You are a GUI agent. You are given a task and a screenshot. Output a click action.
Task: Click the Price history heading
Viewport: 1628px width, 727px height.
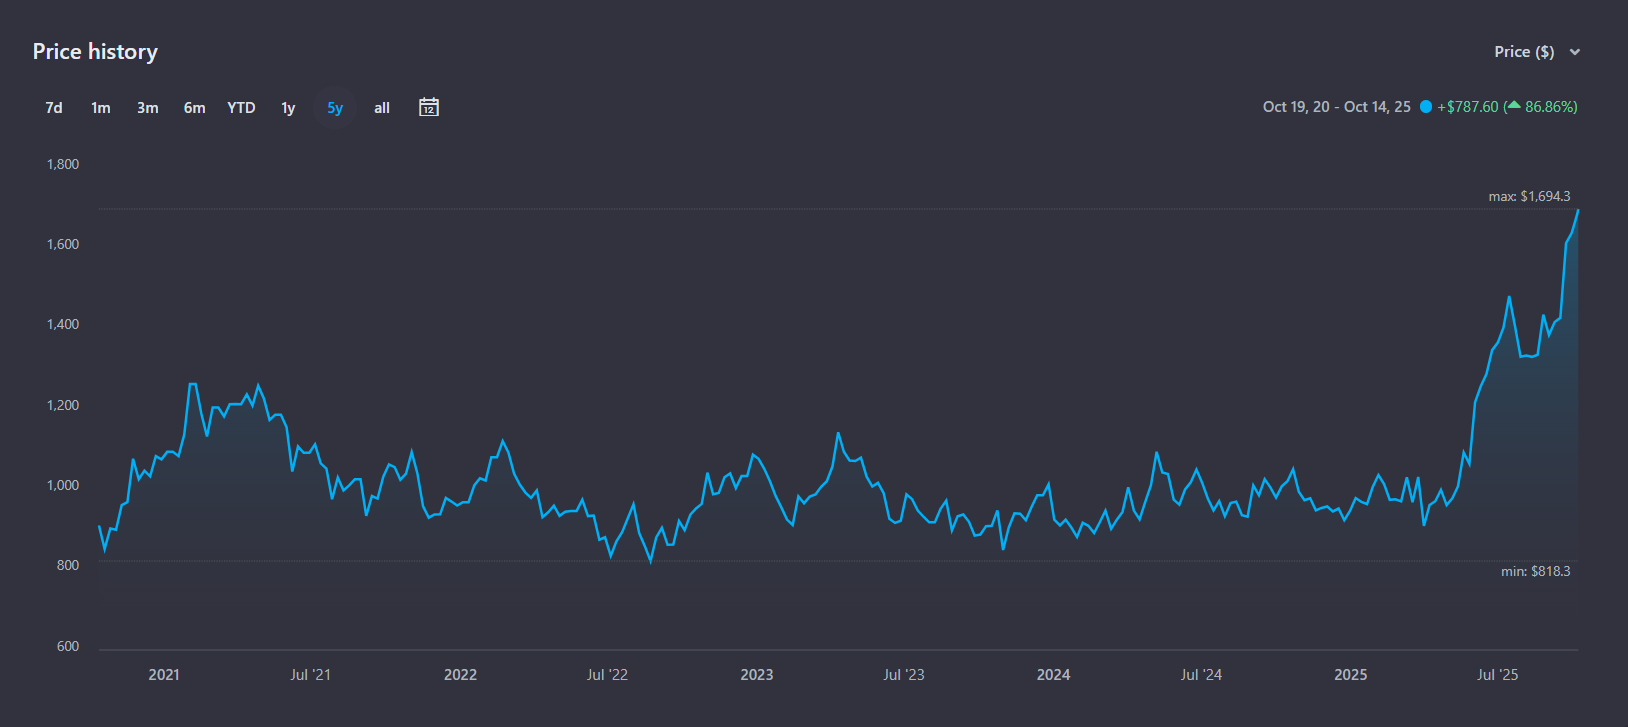pos(95,52)
